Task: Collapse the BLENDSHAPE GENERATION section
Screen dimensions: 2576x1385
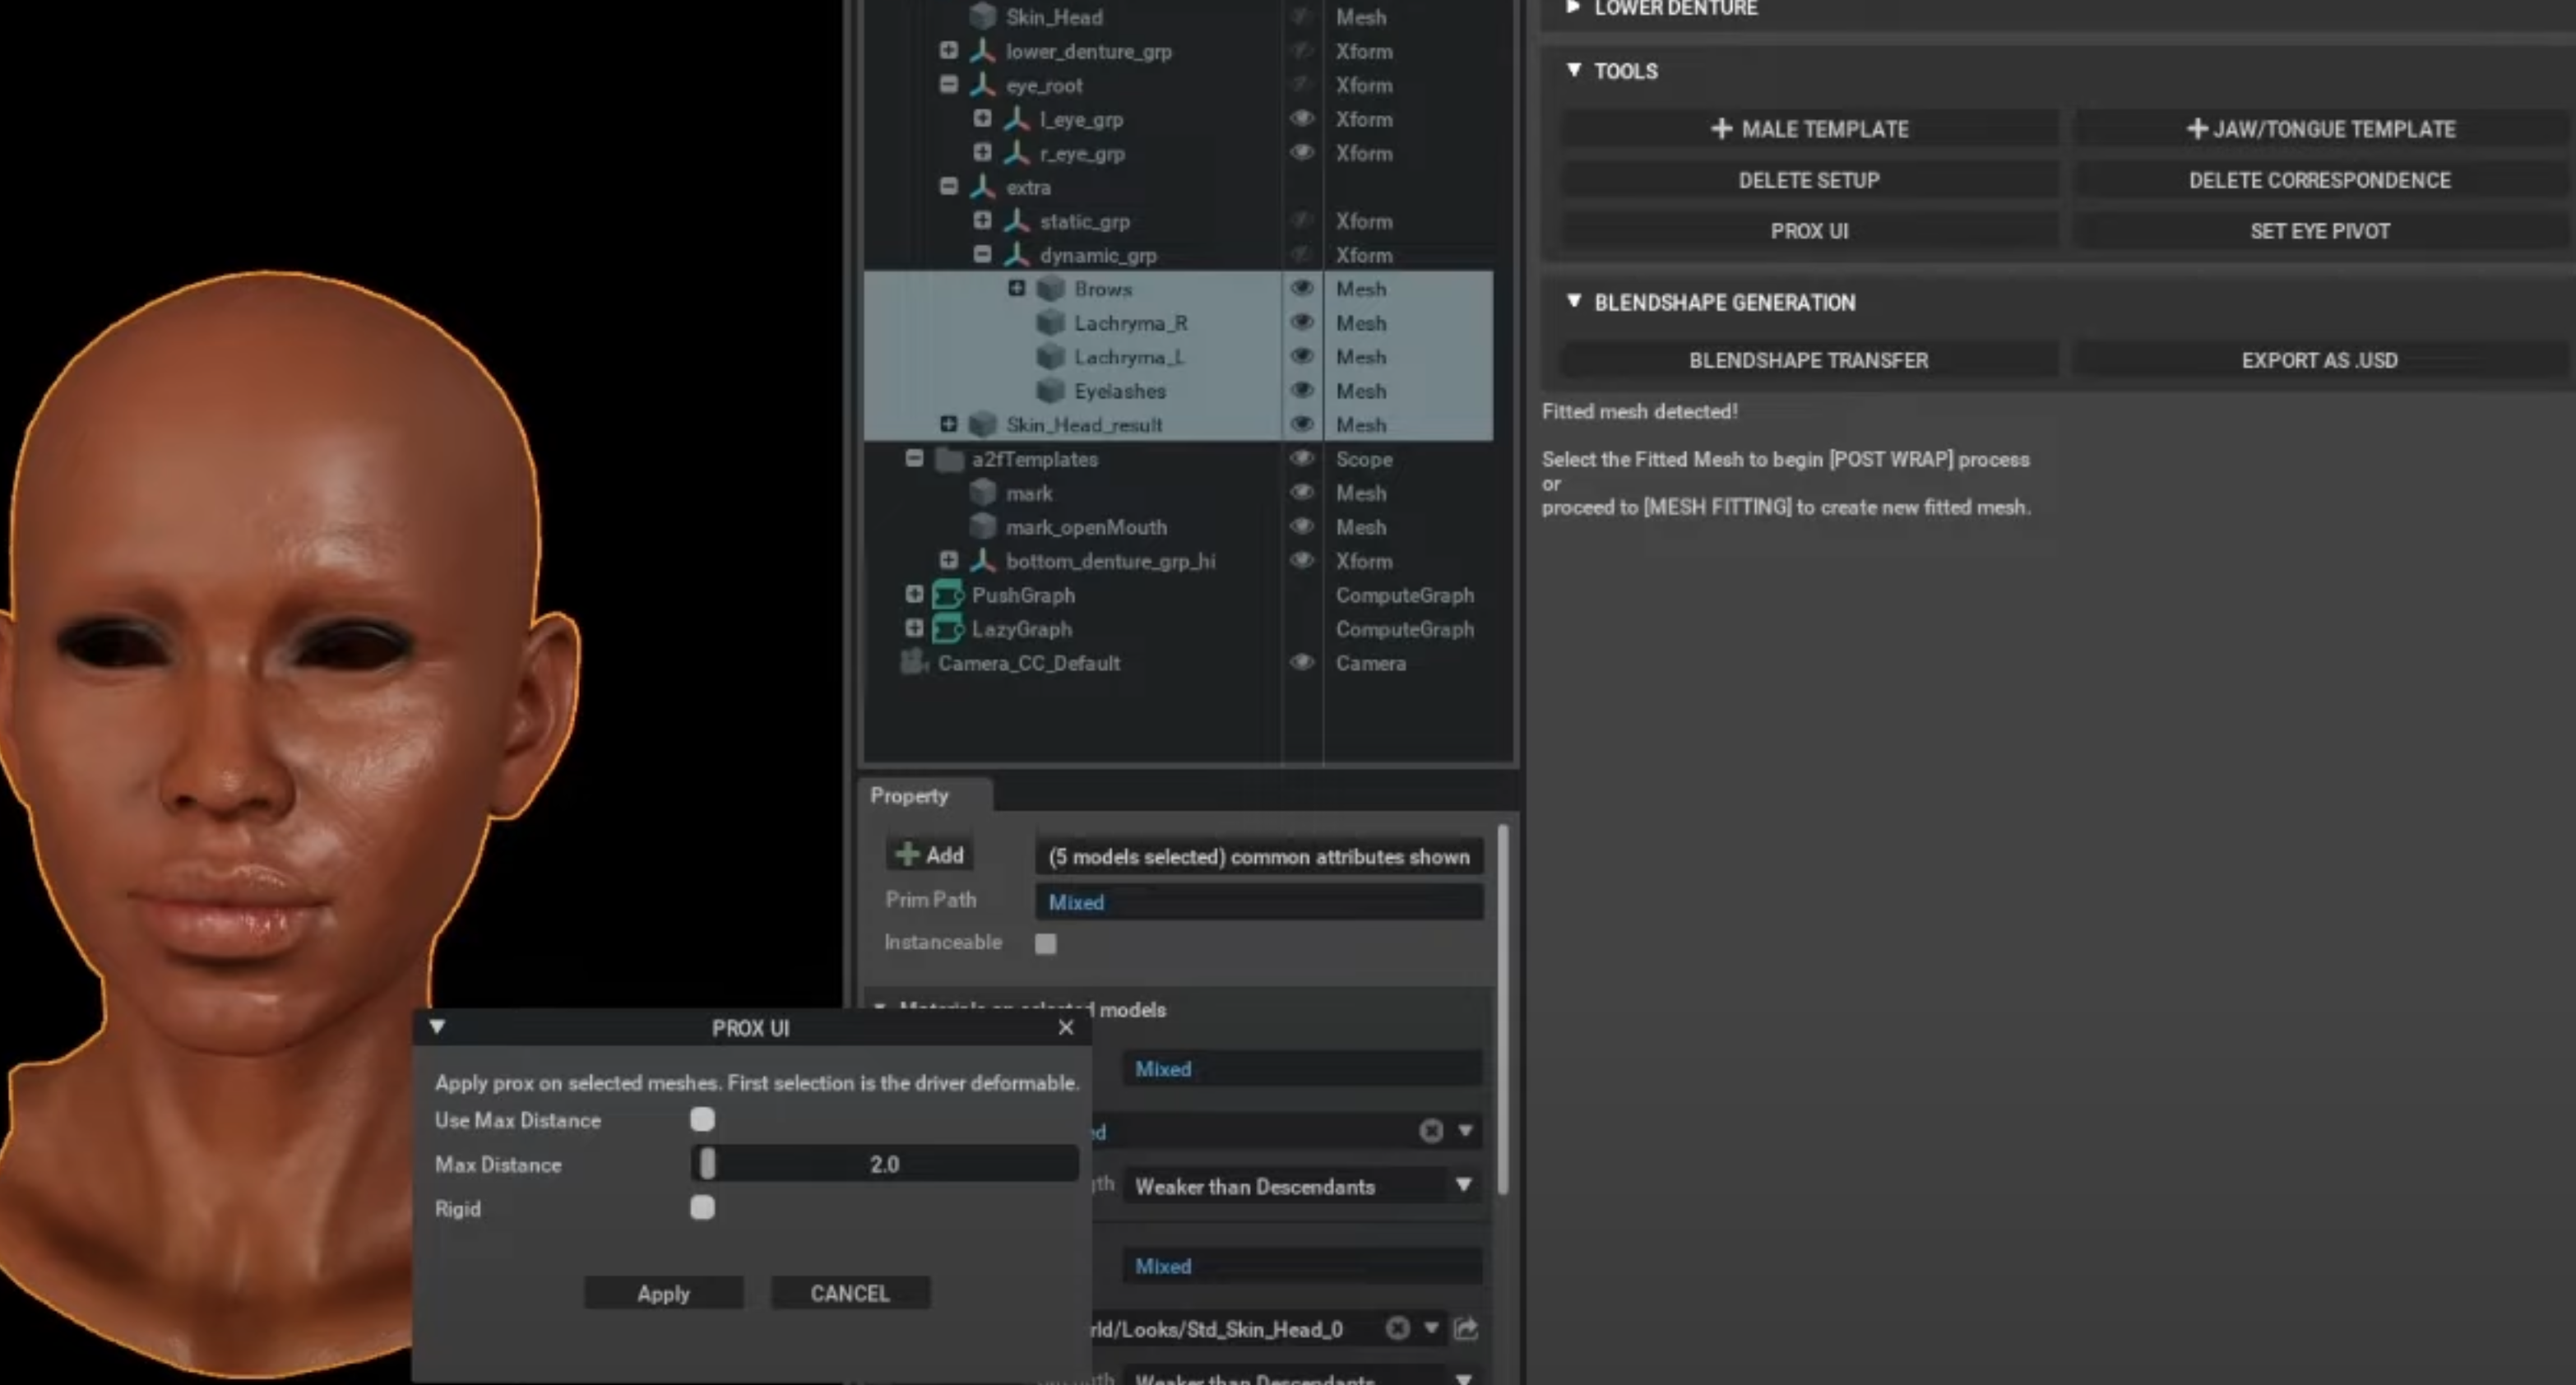Action: [1573, 301]
